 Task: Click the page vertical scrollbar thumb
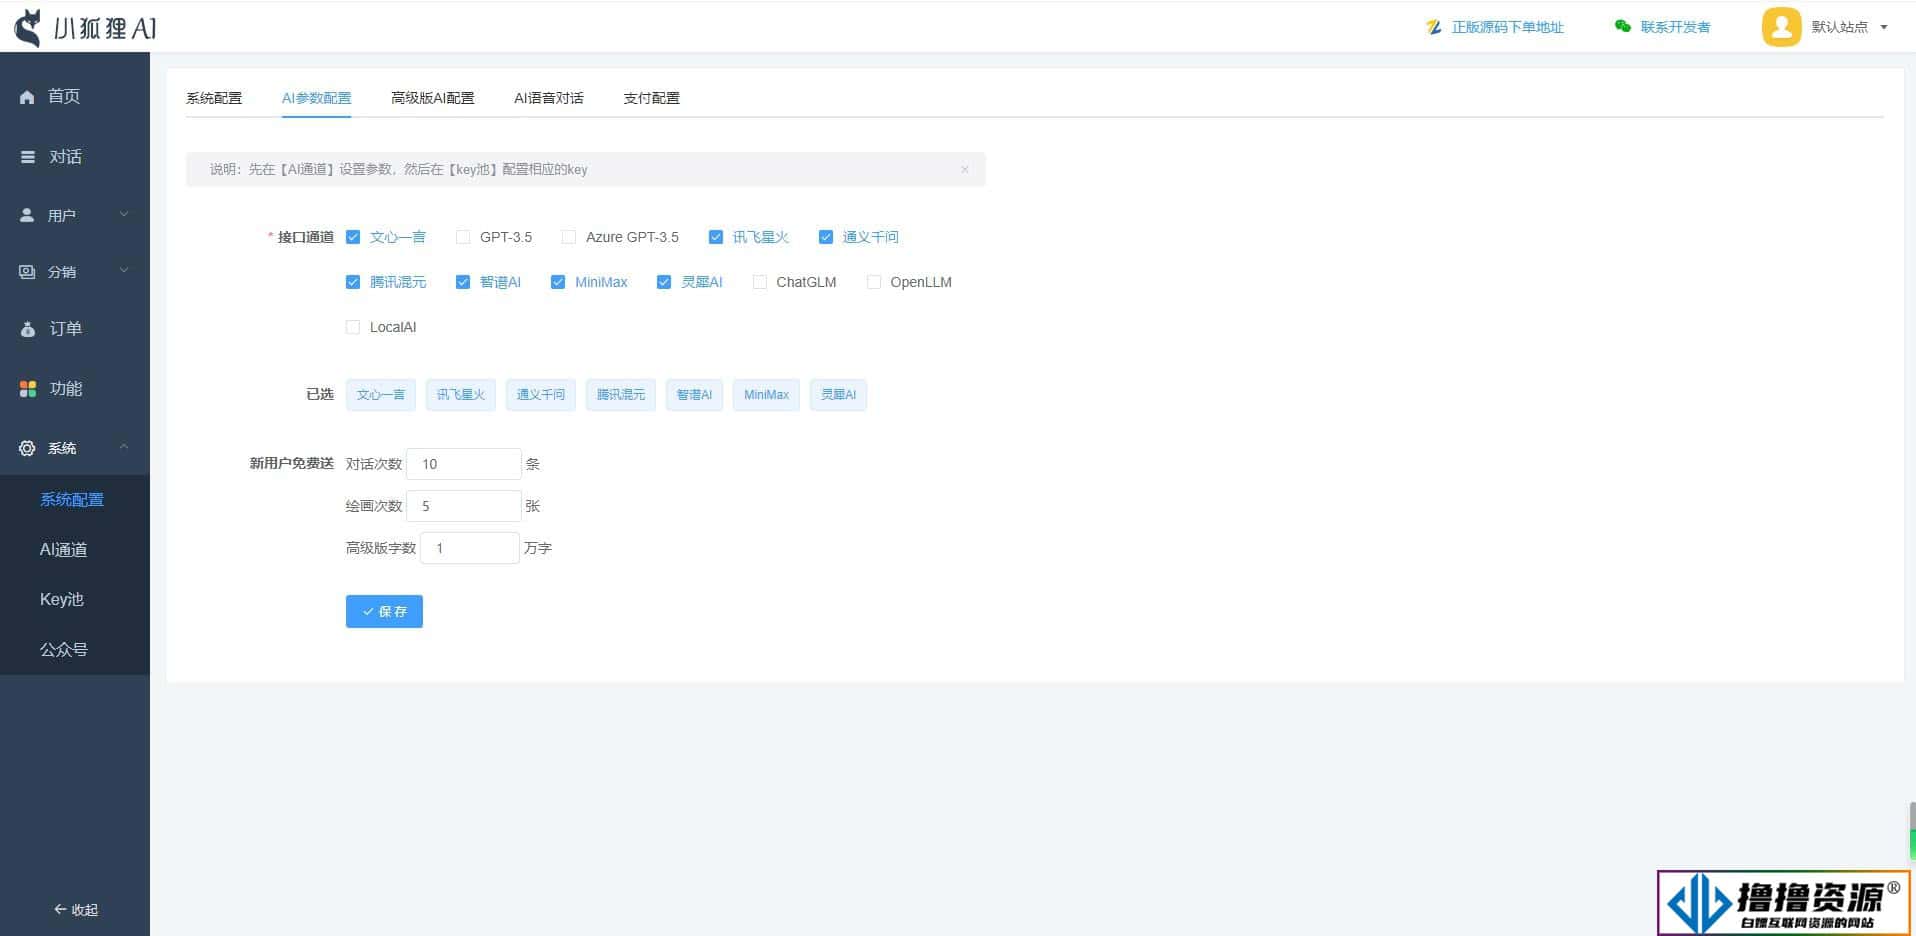[x=1912, y=831]
